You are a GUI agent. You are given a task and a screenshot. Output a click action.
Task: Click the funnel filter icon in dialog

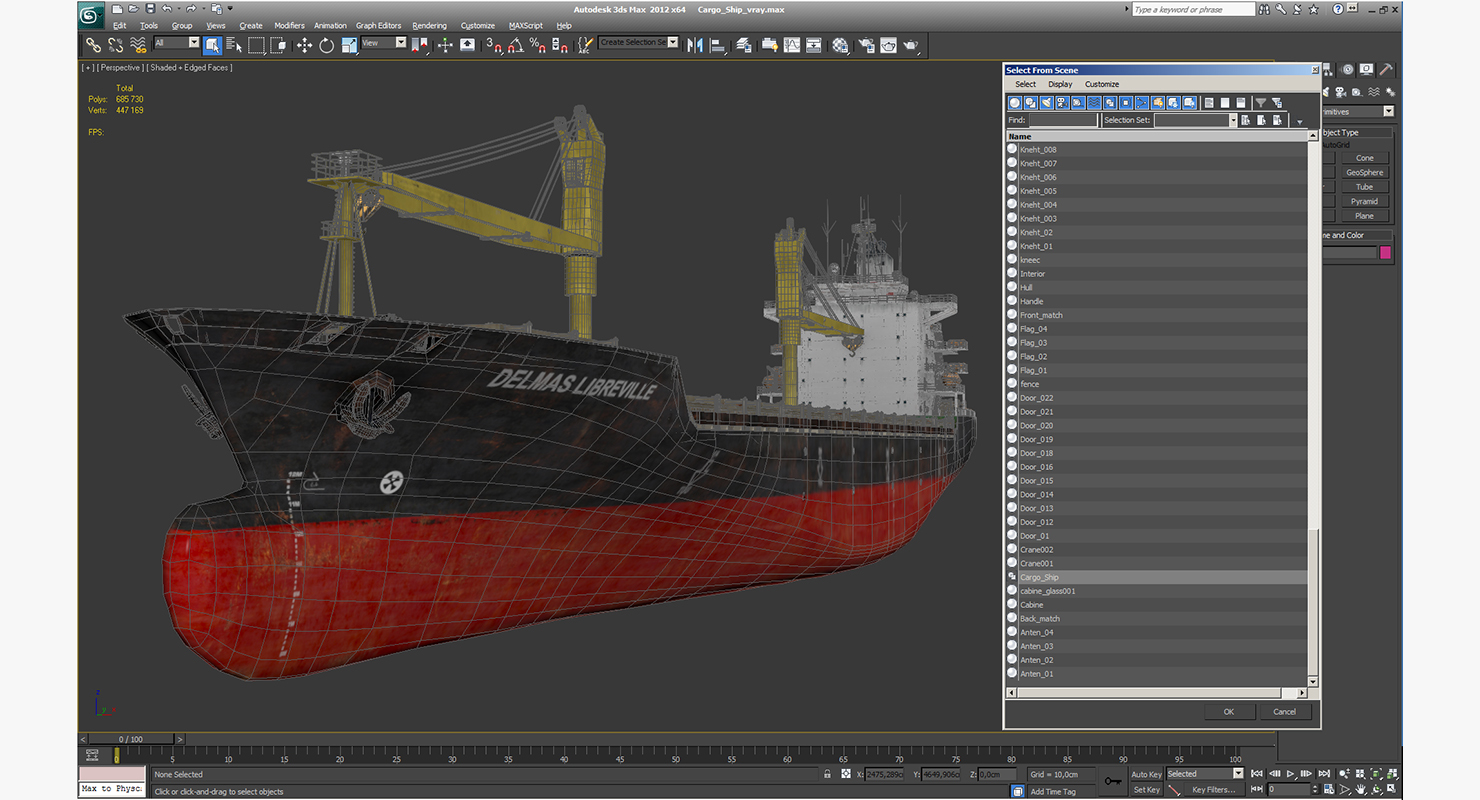click(1261, 102)
